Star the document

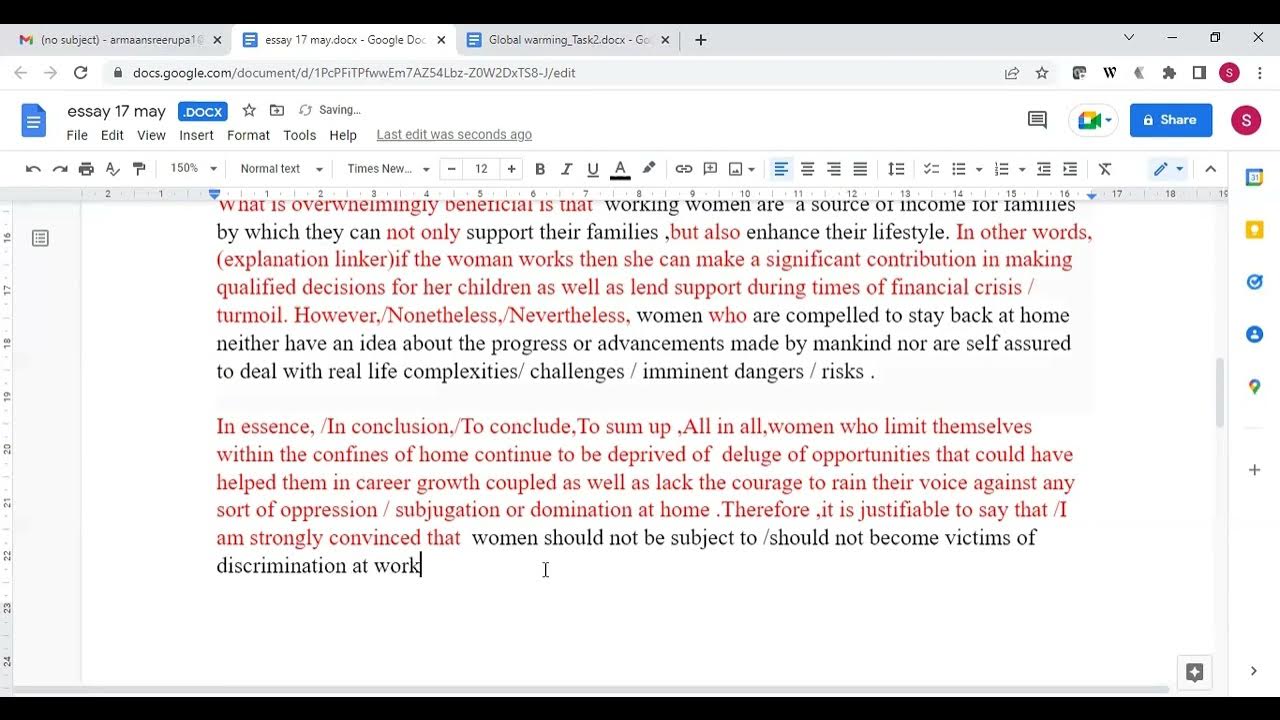[249, 110]
